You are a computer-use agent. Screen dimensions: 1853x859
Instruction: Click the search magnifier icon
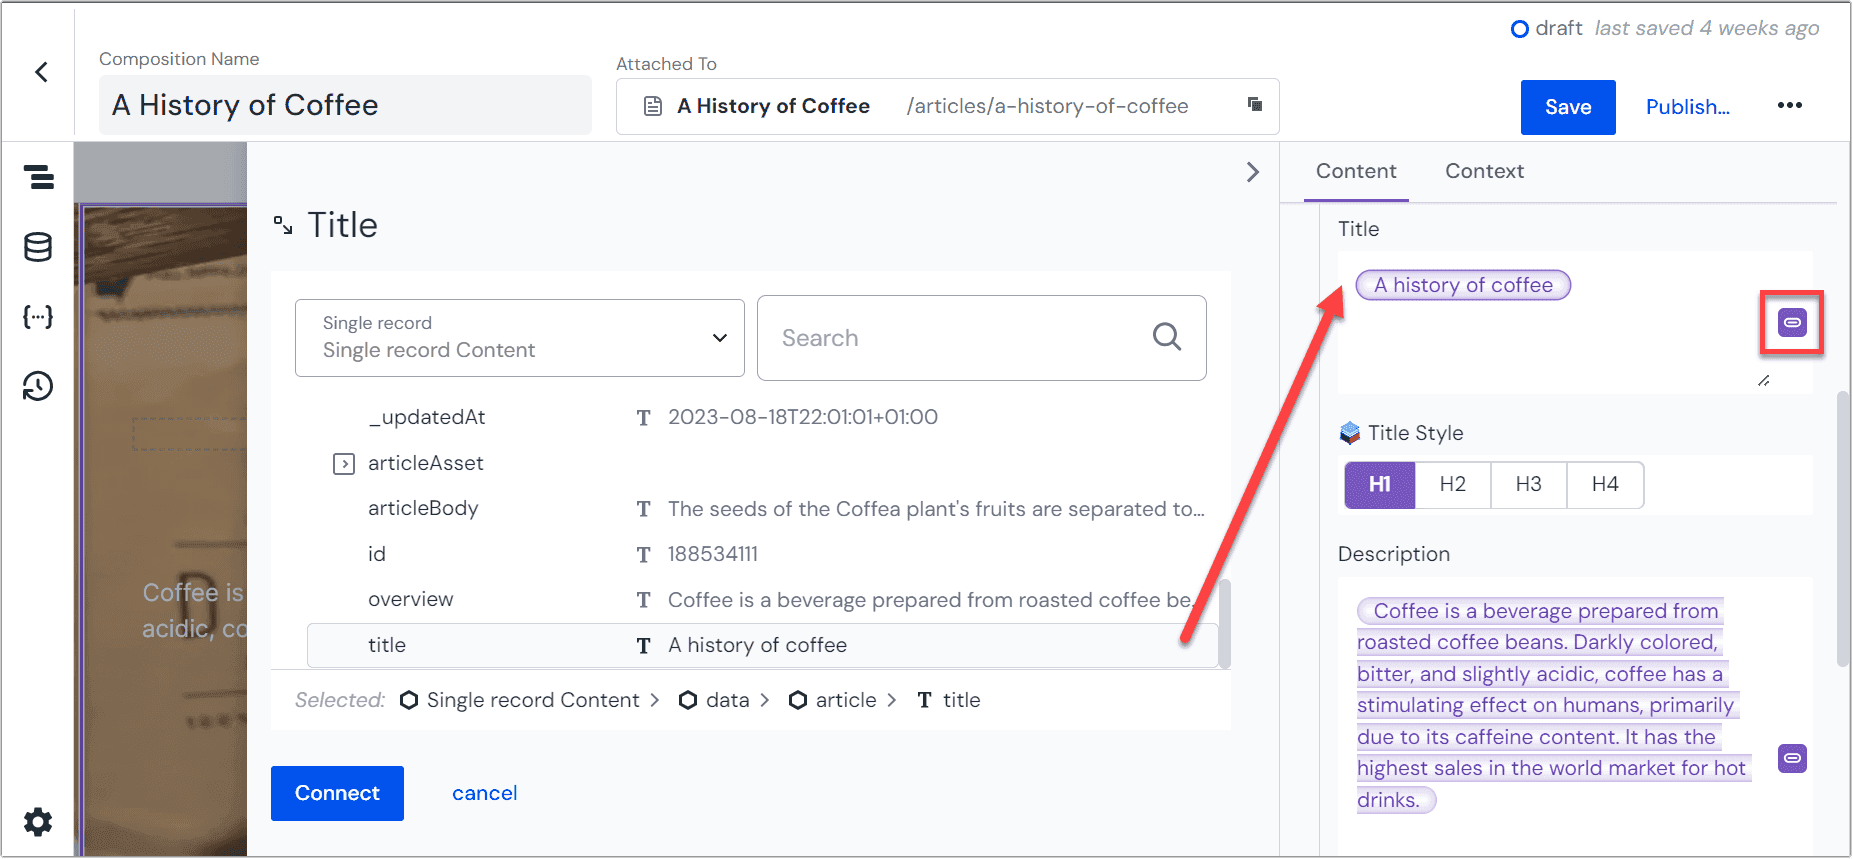click(x=1167, y=337)
